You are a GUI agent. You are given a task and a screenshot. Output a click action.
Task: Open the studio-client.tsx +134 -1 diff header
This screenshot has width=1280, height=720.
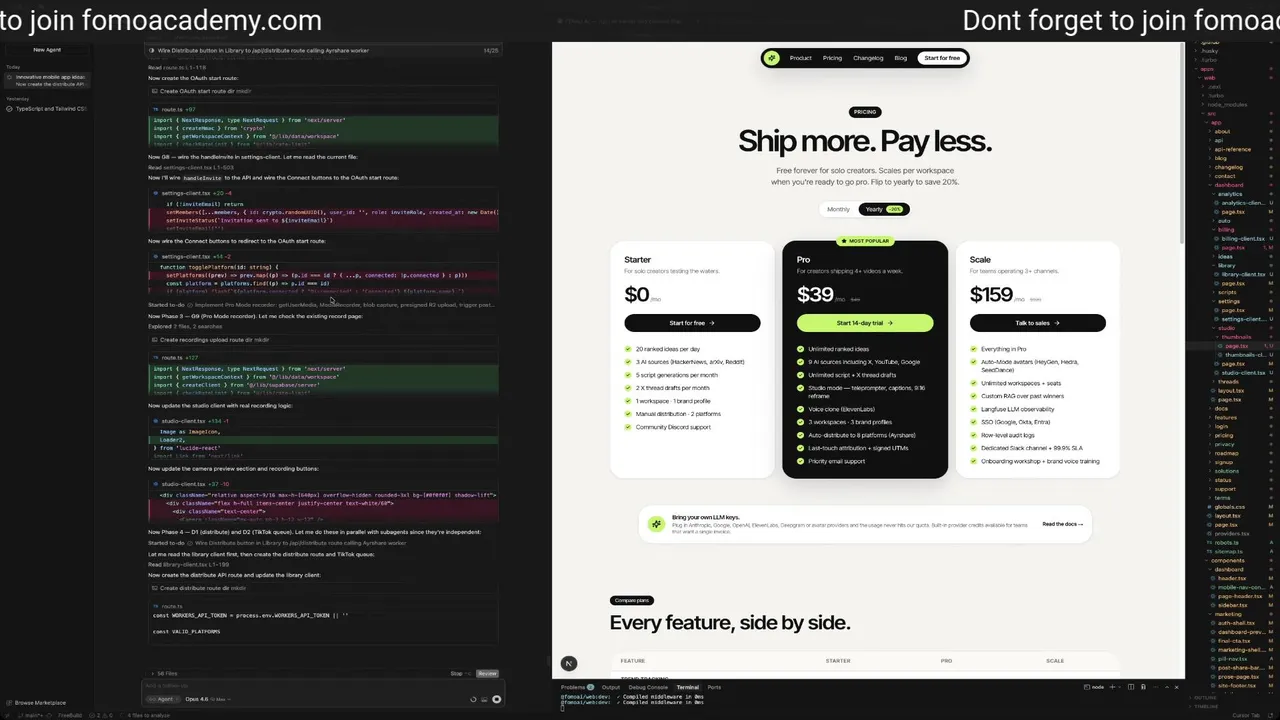click(x=325, y=421)
